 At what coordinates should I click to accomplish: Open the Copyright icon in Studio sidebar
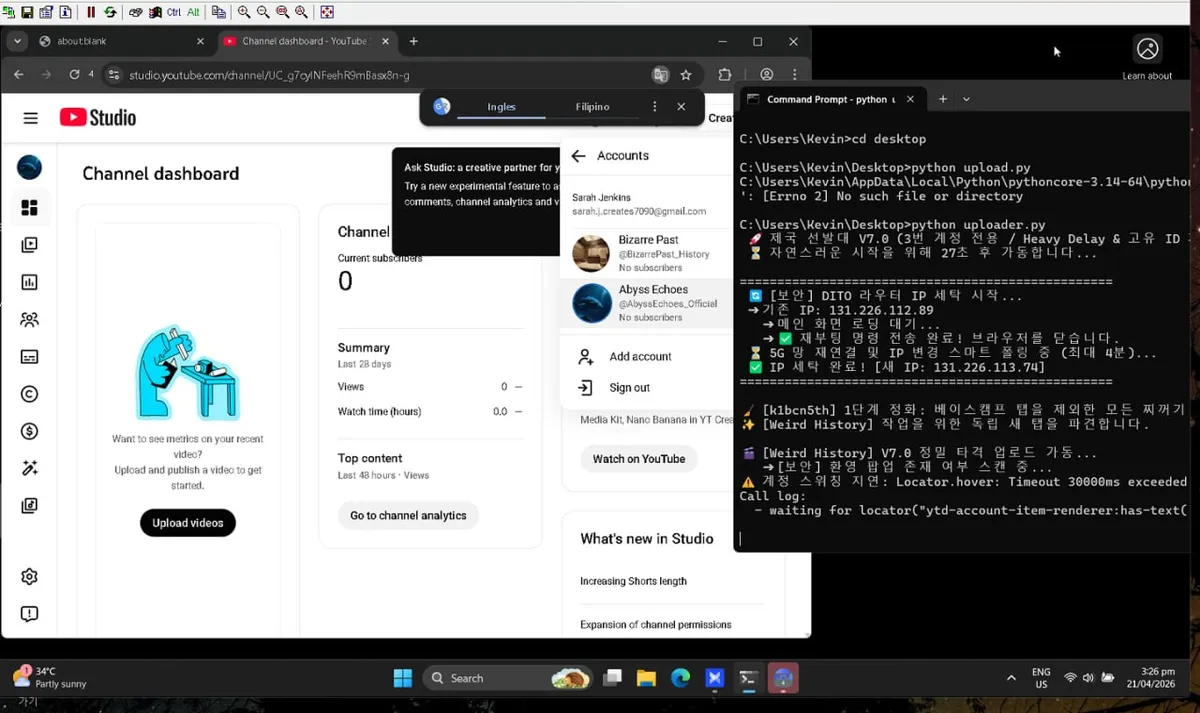point(29,394)
